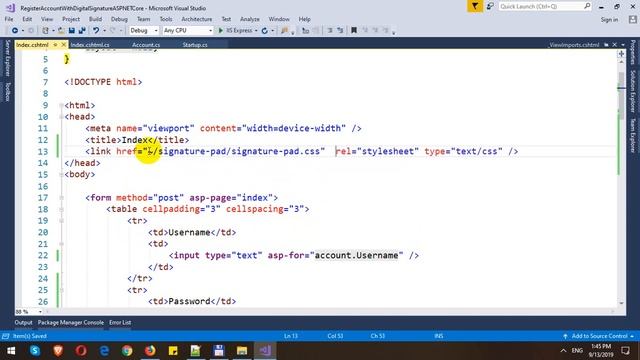This screenshot has height=360, width=640.
Task: Open Skype from the taskbar
Action: 35,351
